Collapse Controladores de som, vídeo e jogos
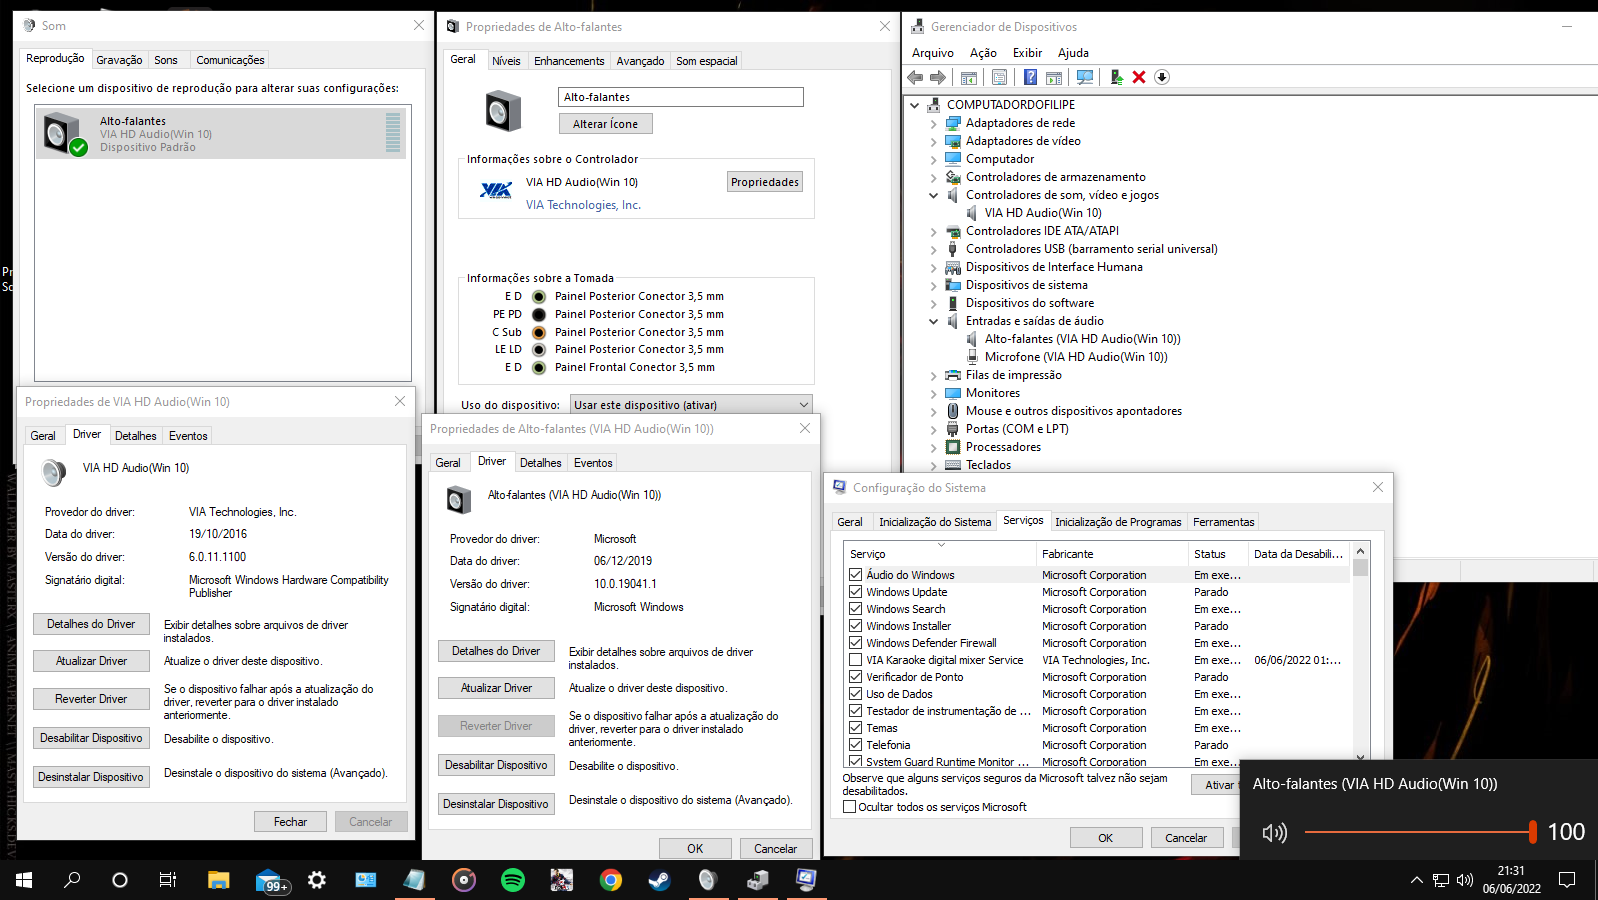This screenshot has width=1598, height=900. (933, 196)
